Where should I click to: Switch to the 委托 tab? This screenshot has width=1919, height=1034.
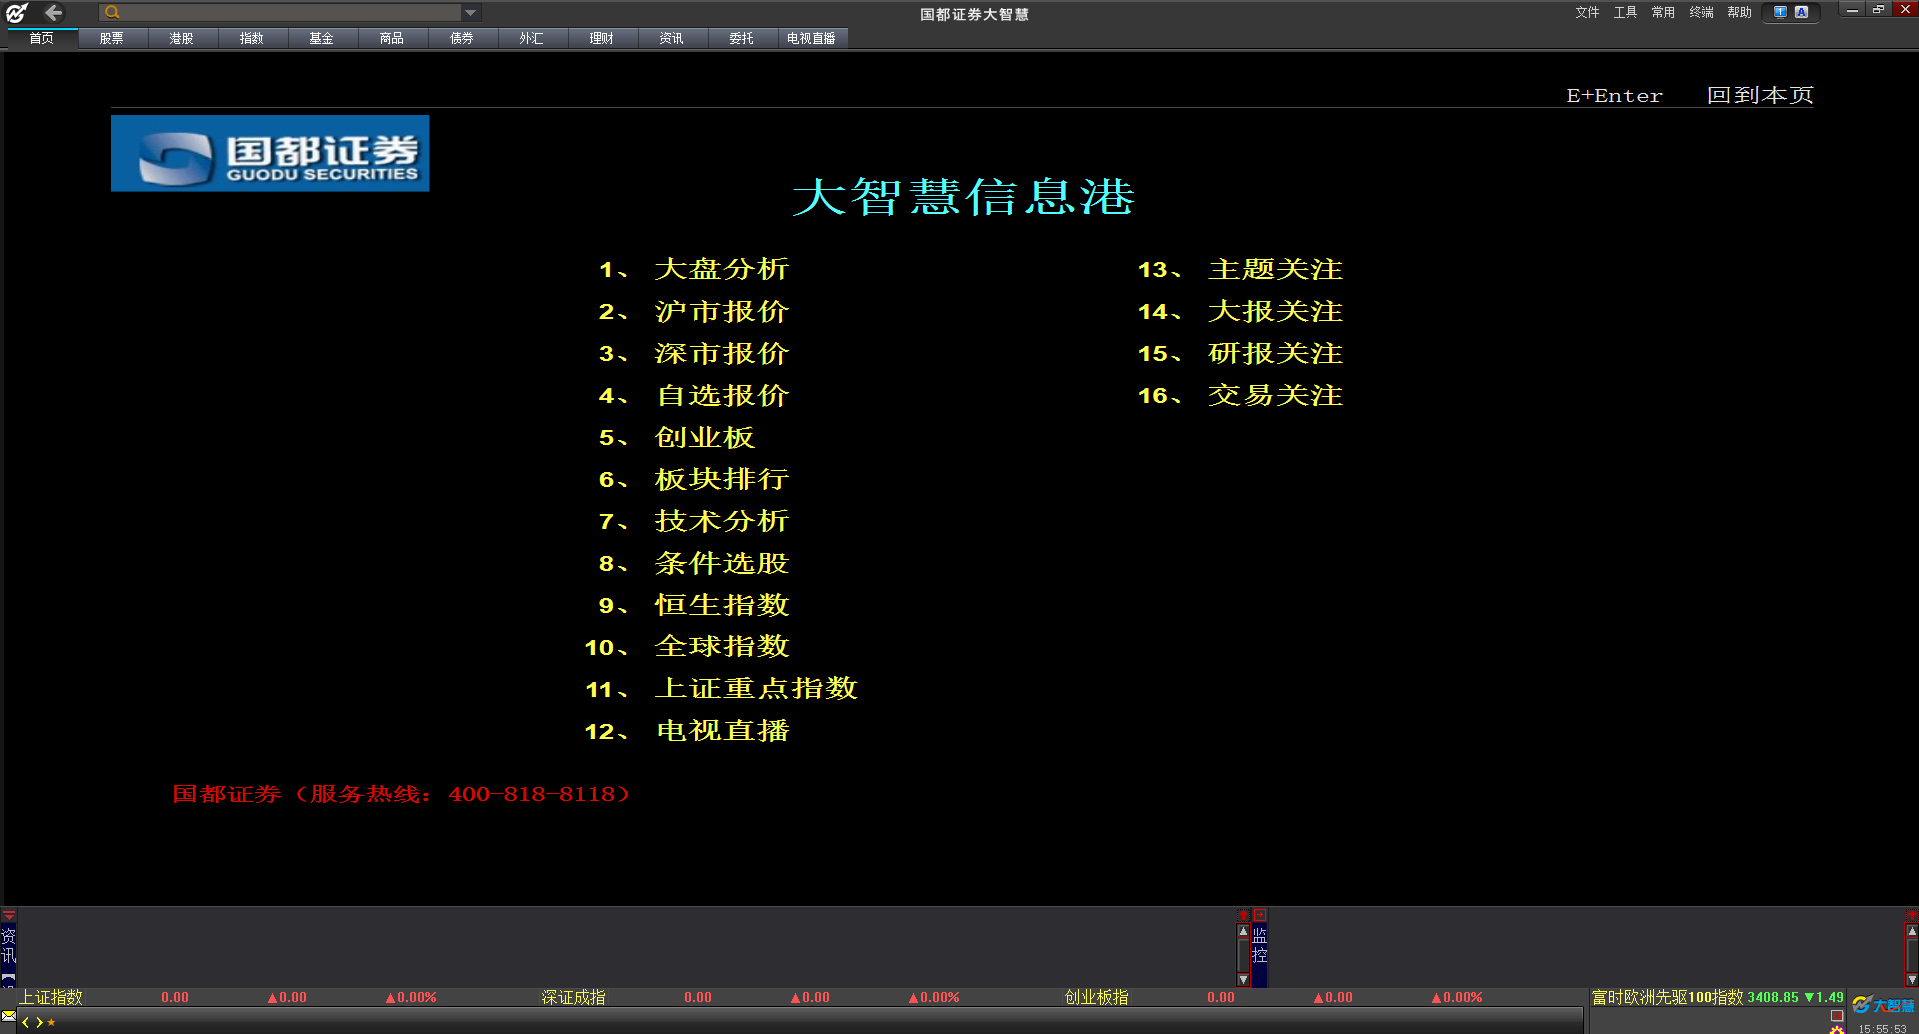(x=742, y=38)
